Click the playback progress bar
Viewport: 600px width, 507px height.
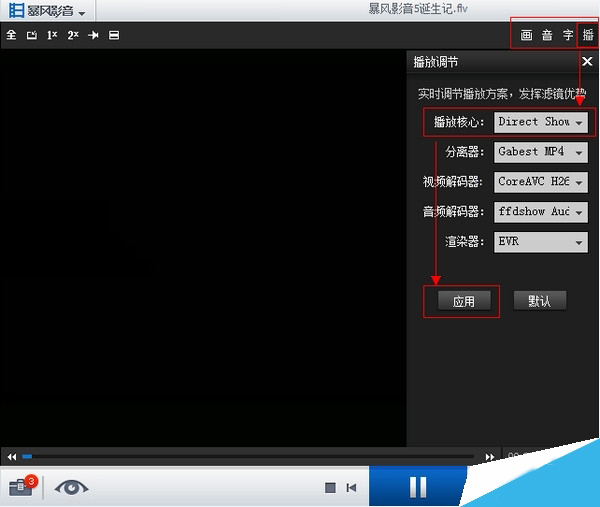tap(248, 456)
